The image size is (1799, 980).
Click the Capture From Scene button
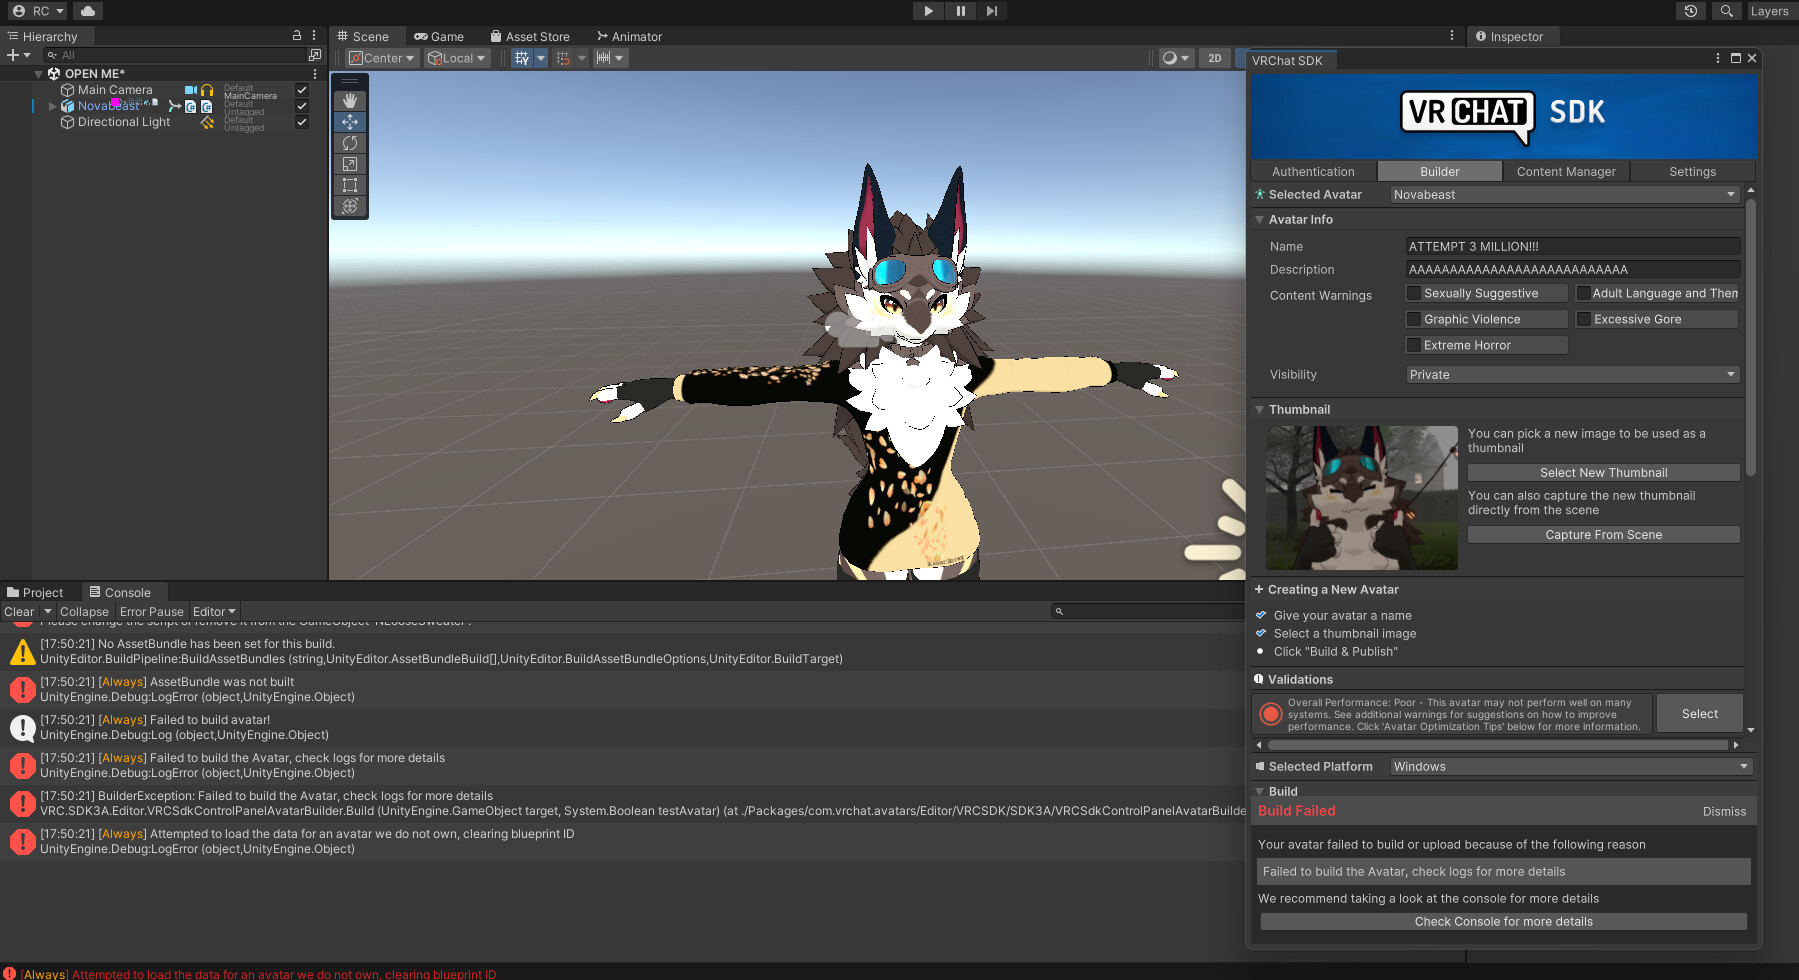(1603, 534)
